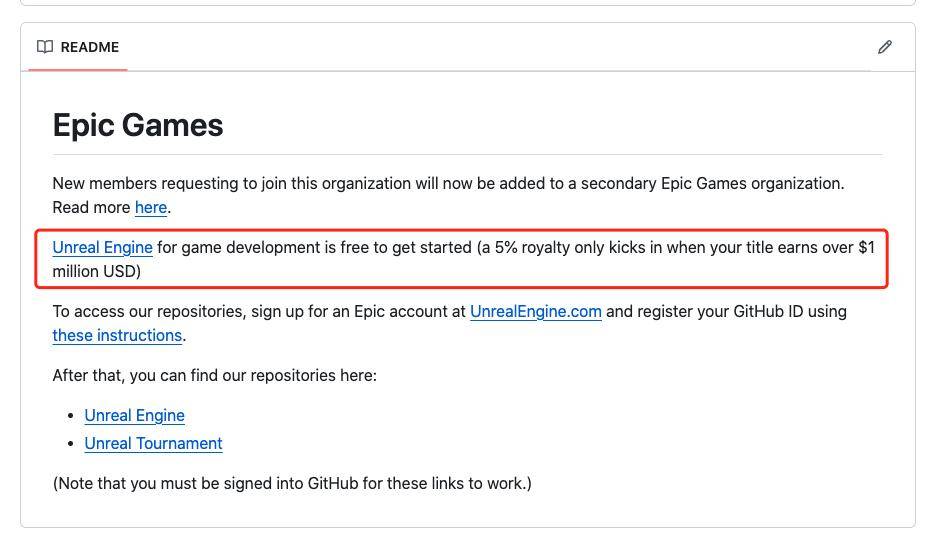This screenshot has width=927, height=542.
Task: Click the book icon beside README
Action: (x=45, y=47)
